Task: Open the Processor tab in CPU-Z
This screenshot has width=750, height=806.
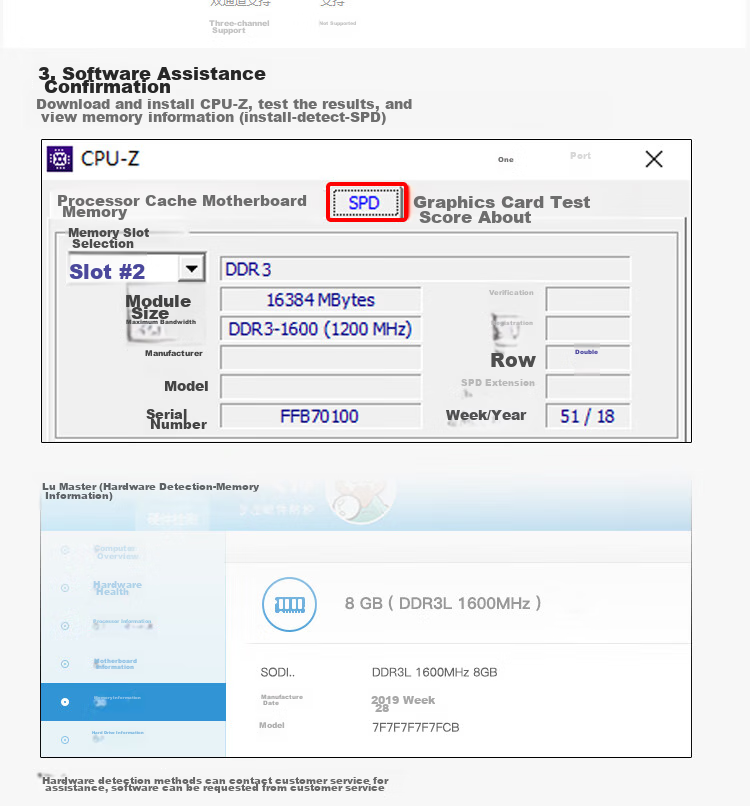Action: (98, 200)
